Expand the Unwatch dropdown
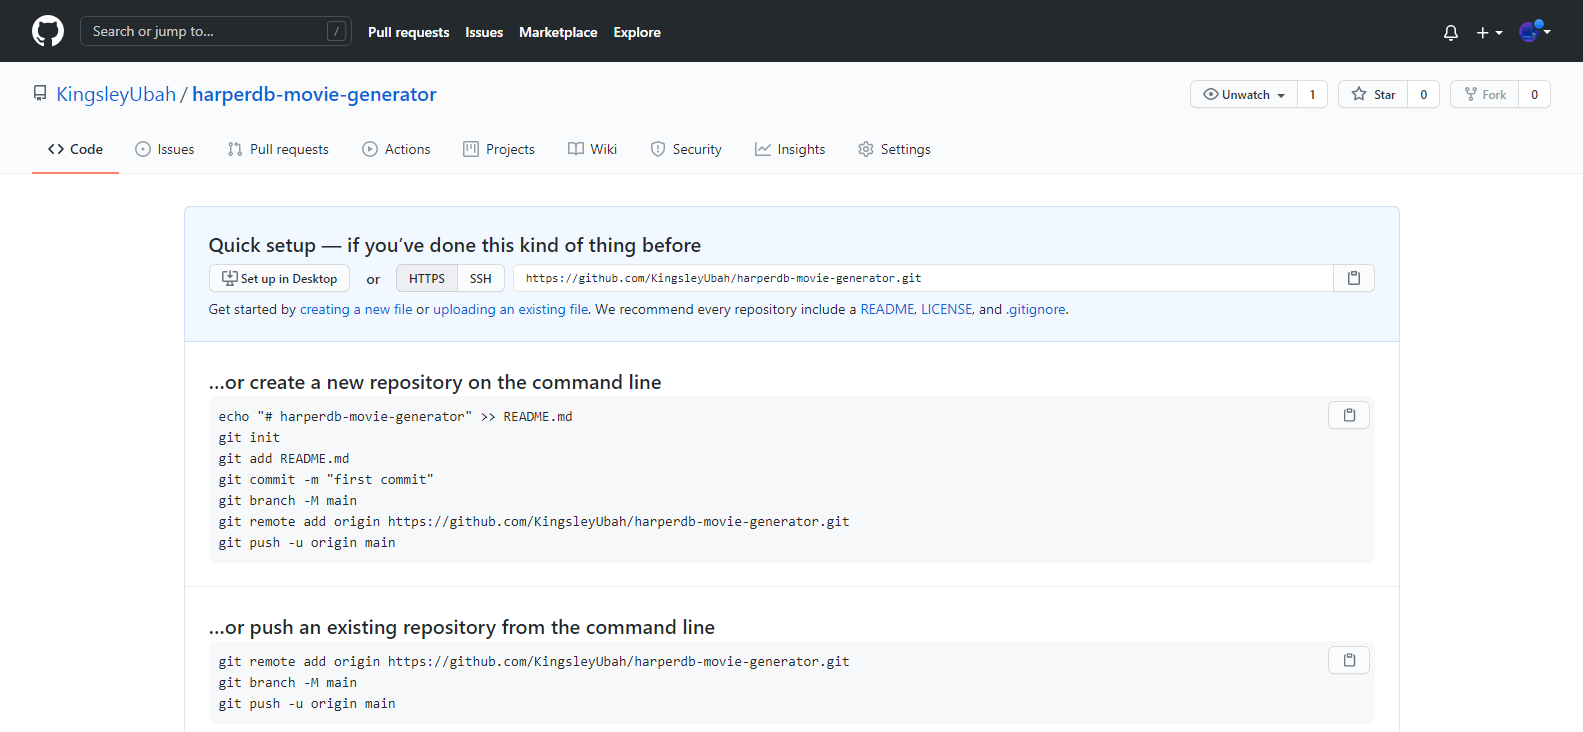The width and height of the screenshot is (1583, 732). tap(1244, 94)
